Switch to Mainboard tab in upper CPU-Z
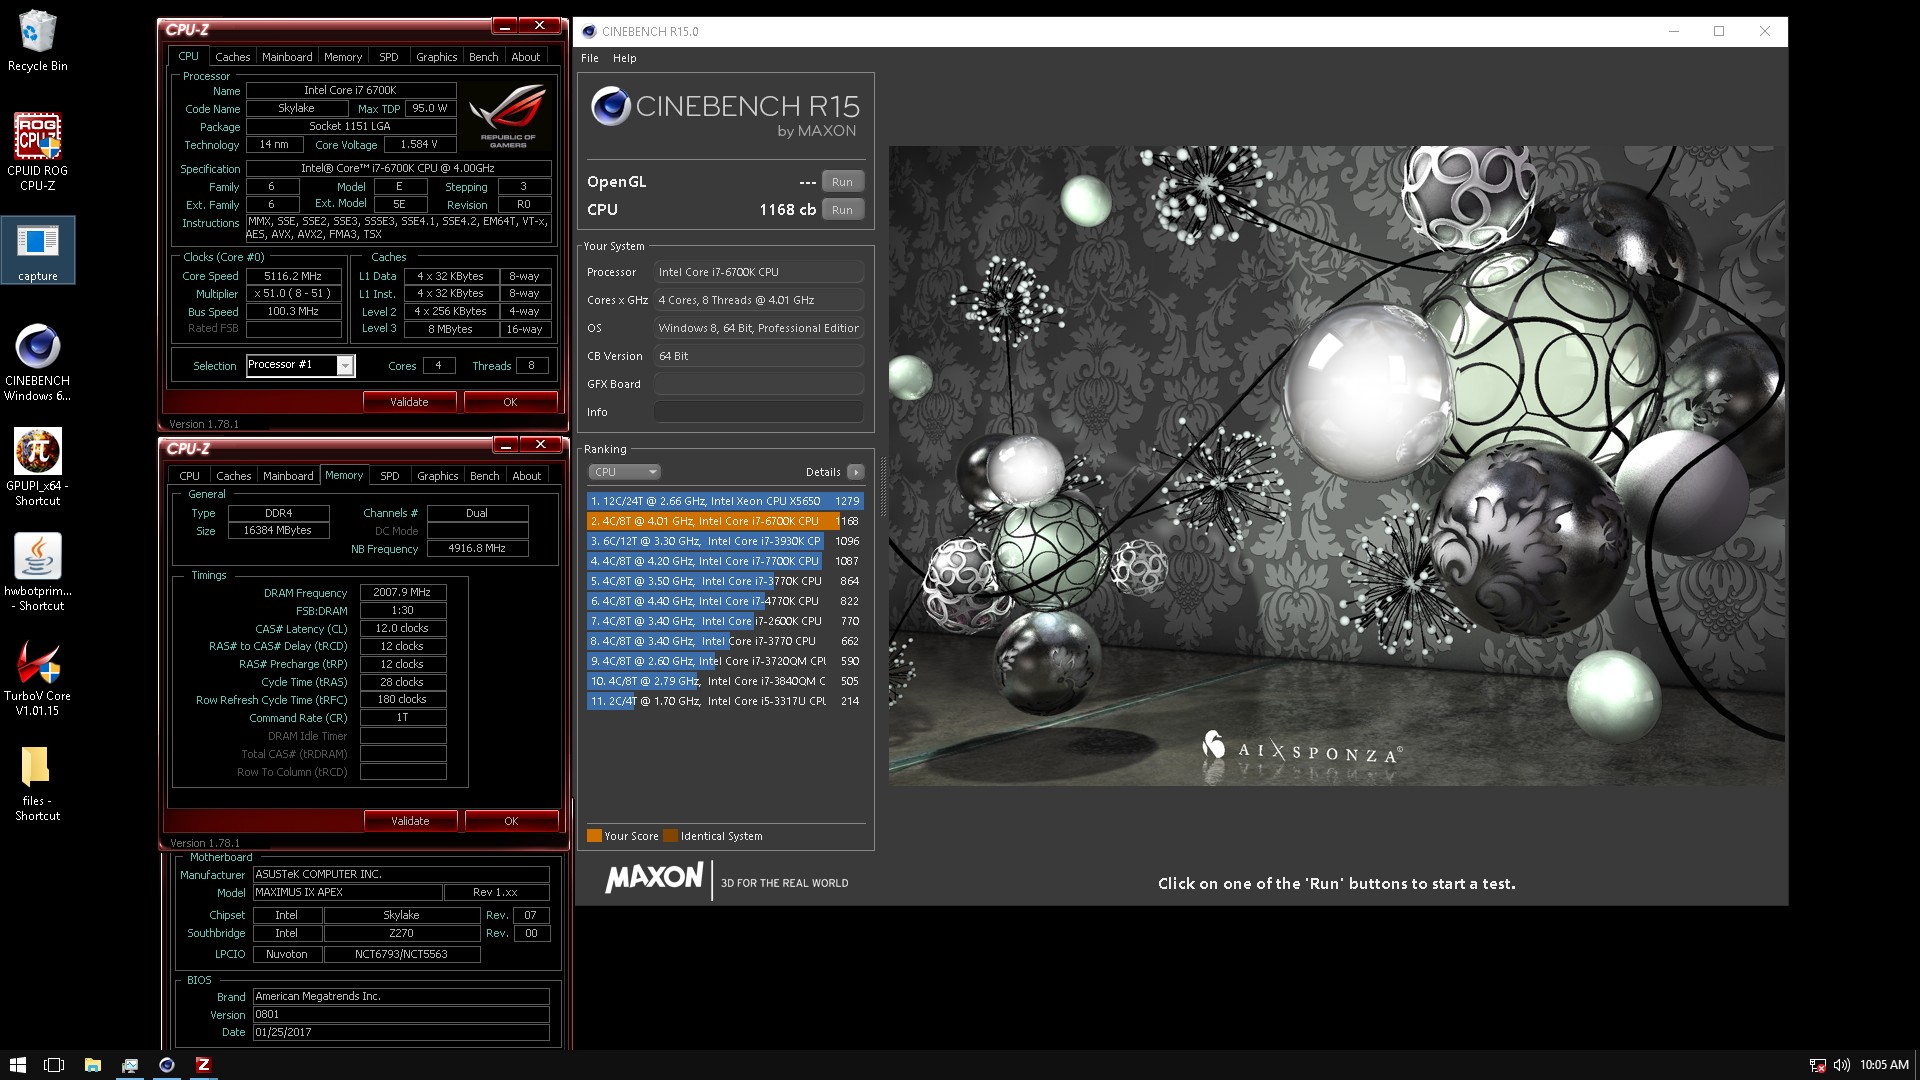Viewport: 1920px width, 1080px height. 287,57
